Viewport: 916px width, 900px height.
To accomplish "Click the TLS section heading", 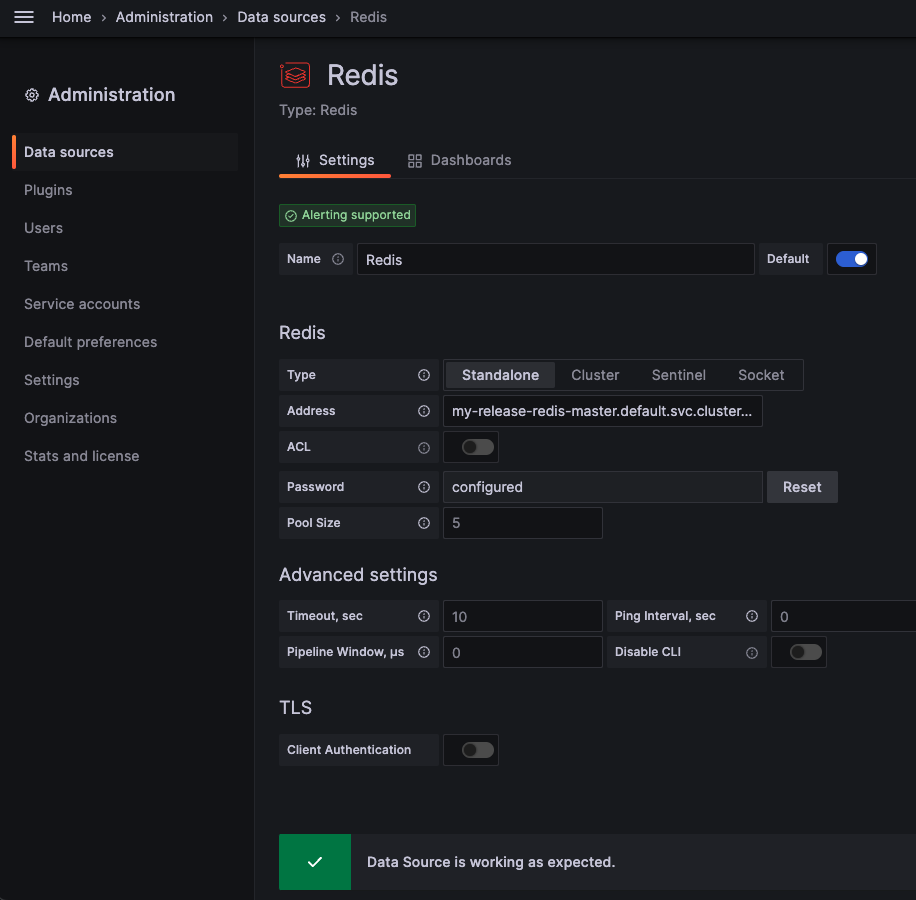I will pyautogui.click(x=295, y=707).
